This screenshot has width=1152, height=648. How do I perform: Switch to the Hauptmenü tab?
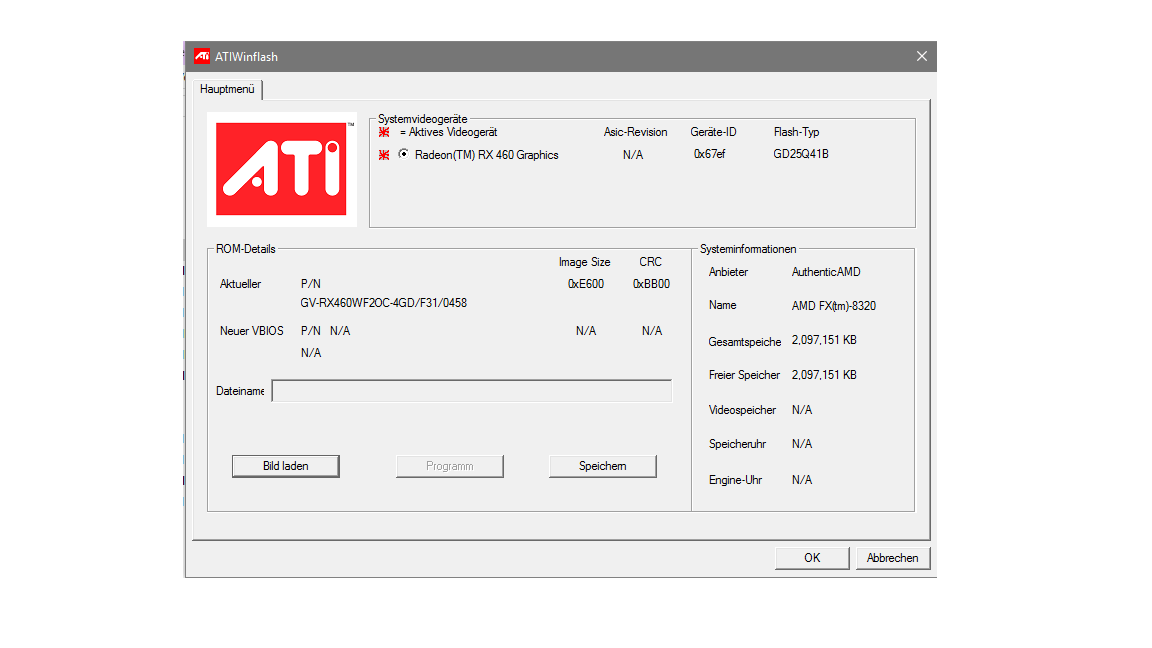pos(227,89)
